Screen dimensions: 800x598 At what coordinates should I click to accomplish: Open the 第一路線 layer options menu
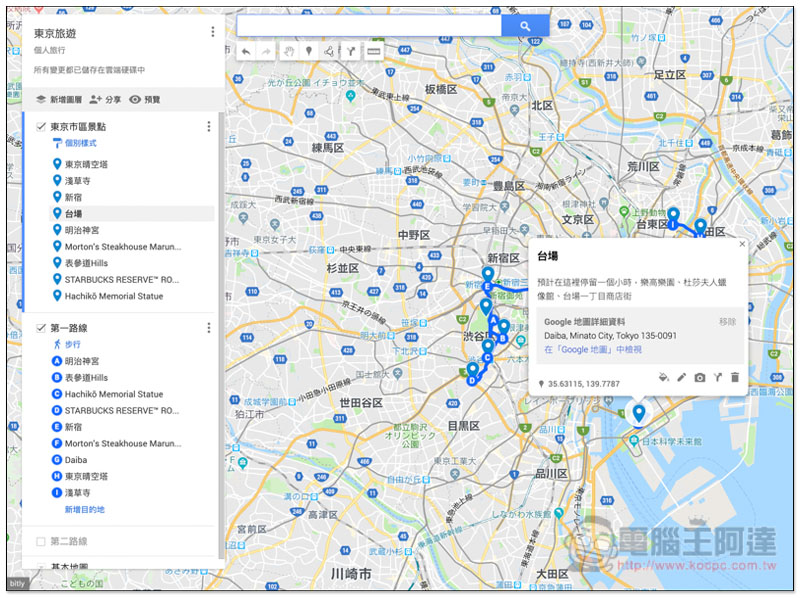209,328
